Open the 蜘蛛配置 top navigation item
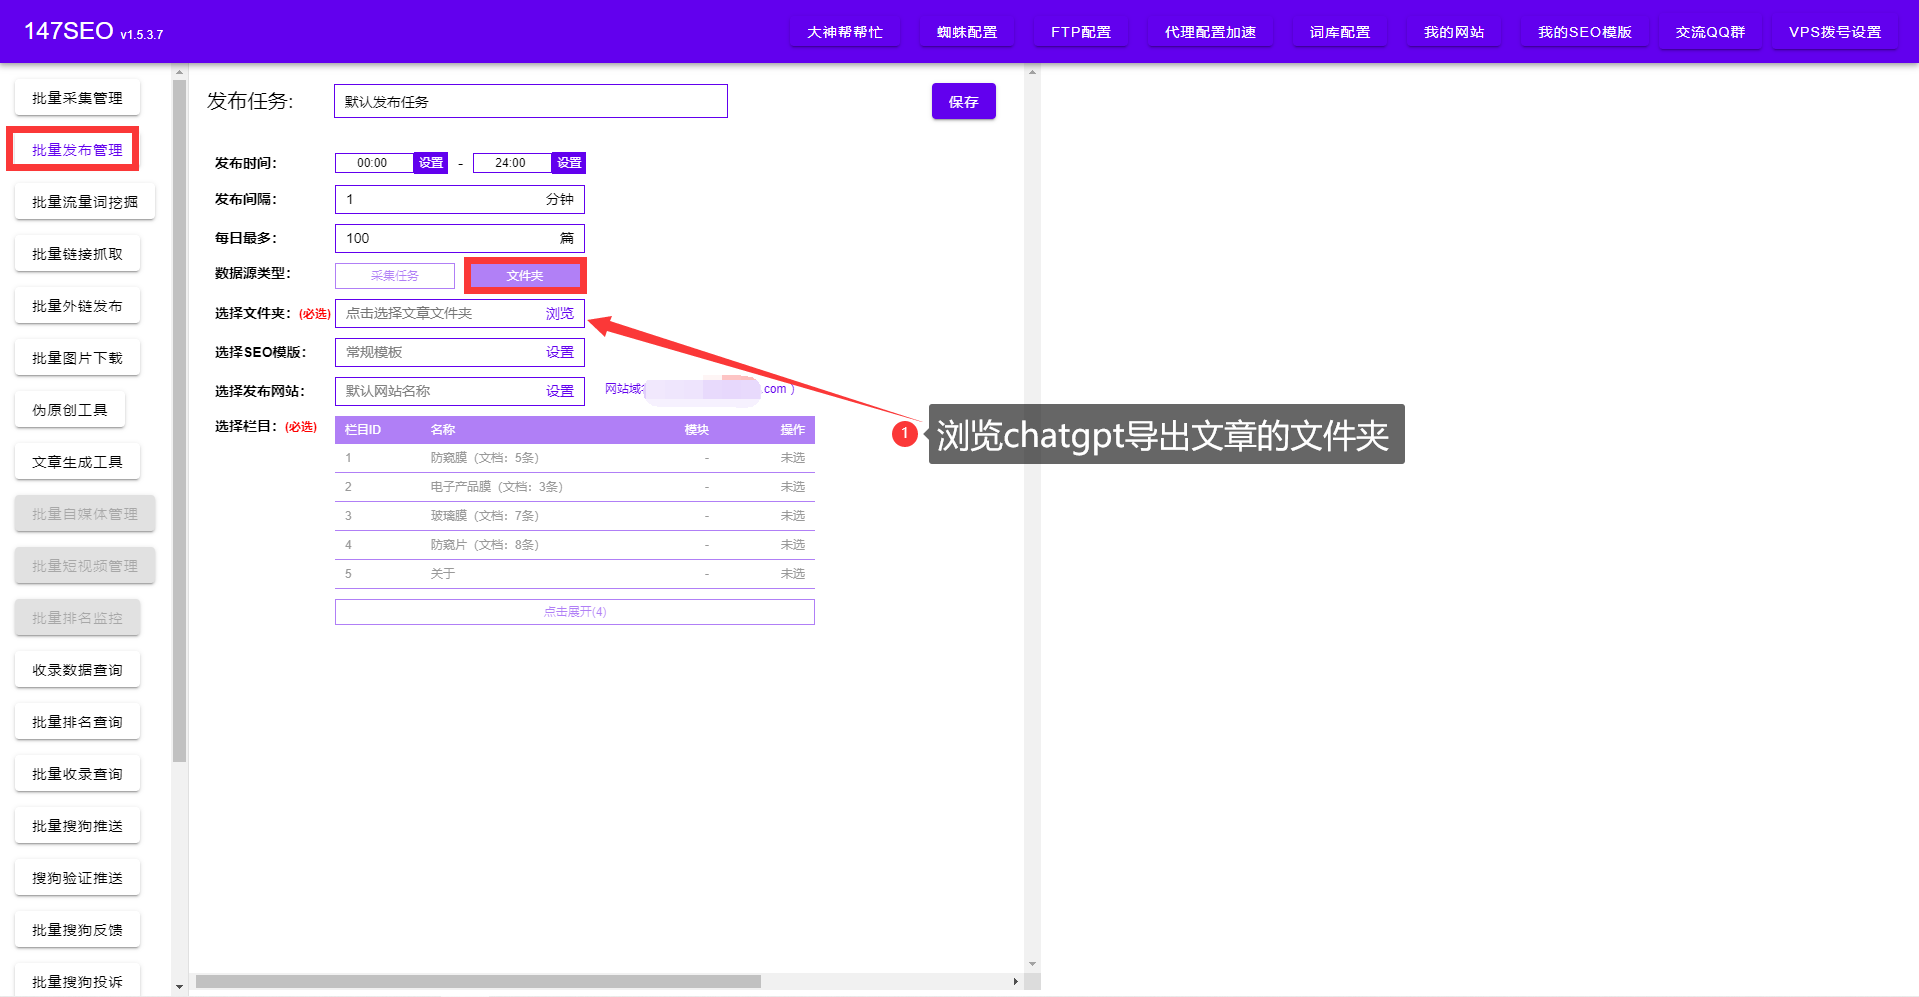 (966, 32)
